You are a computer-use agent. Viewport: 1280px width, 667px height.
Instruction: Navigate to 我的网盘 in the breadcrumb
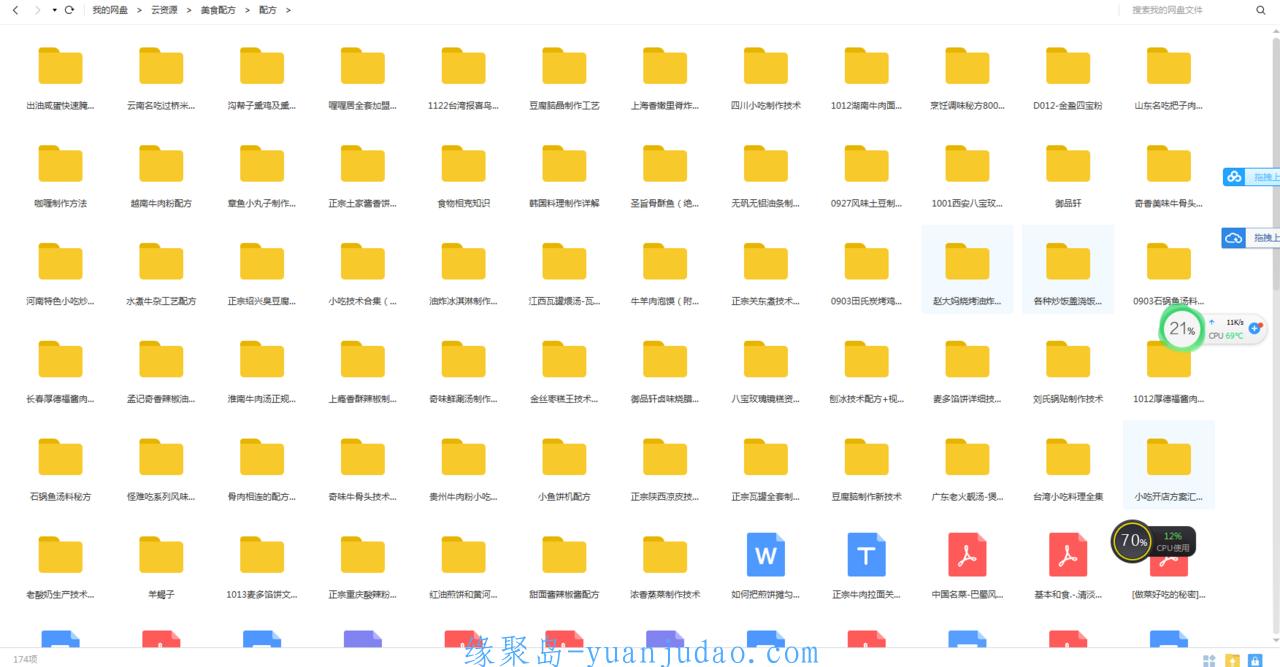(110, 10)
